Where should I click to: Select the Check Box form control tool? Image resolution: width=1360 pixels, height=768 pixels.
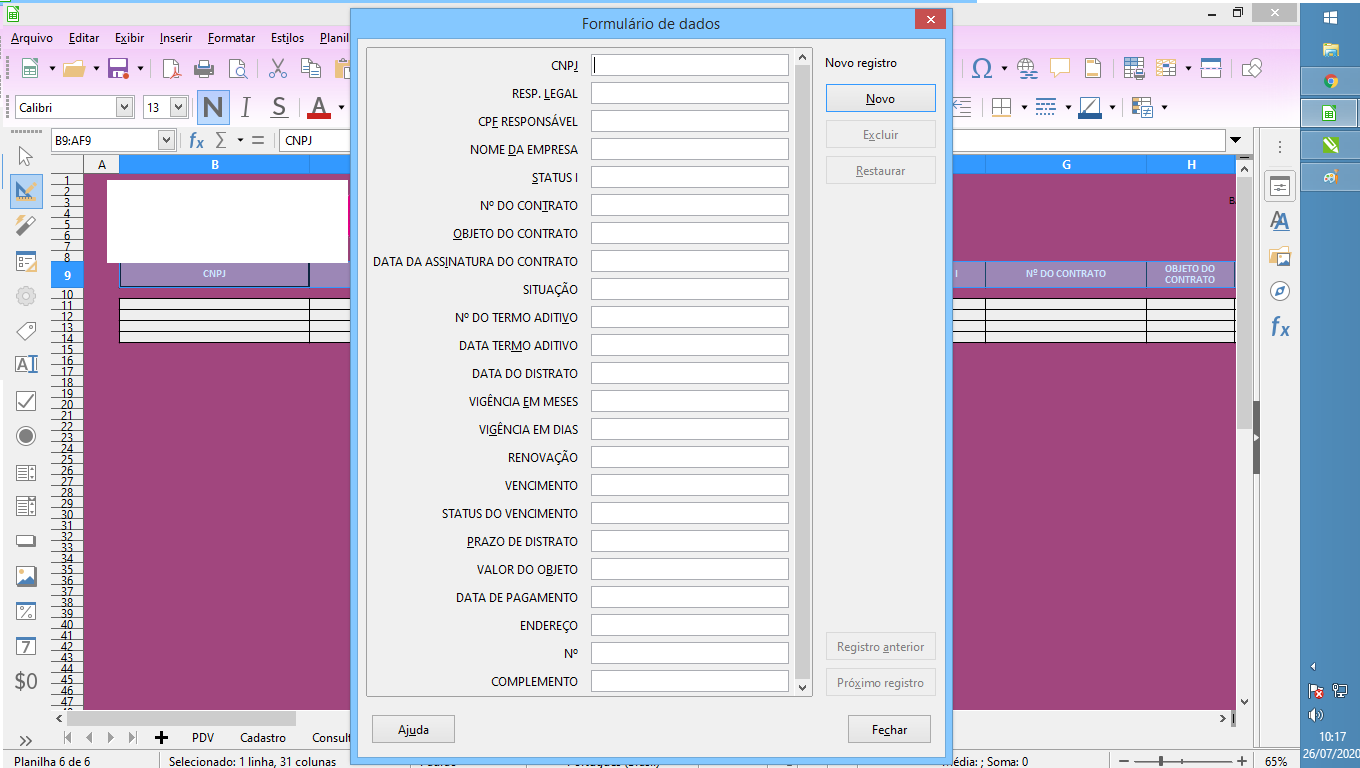[x=26, y=401]
